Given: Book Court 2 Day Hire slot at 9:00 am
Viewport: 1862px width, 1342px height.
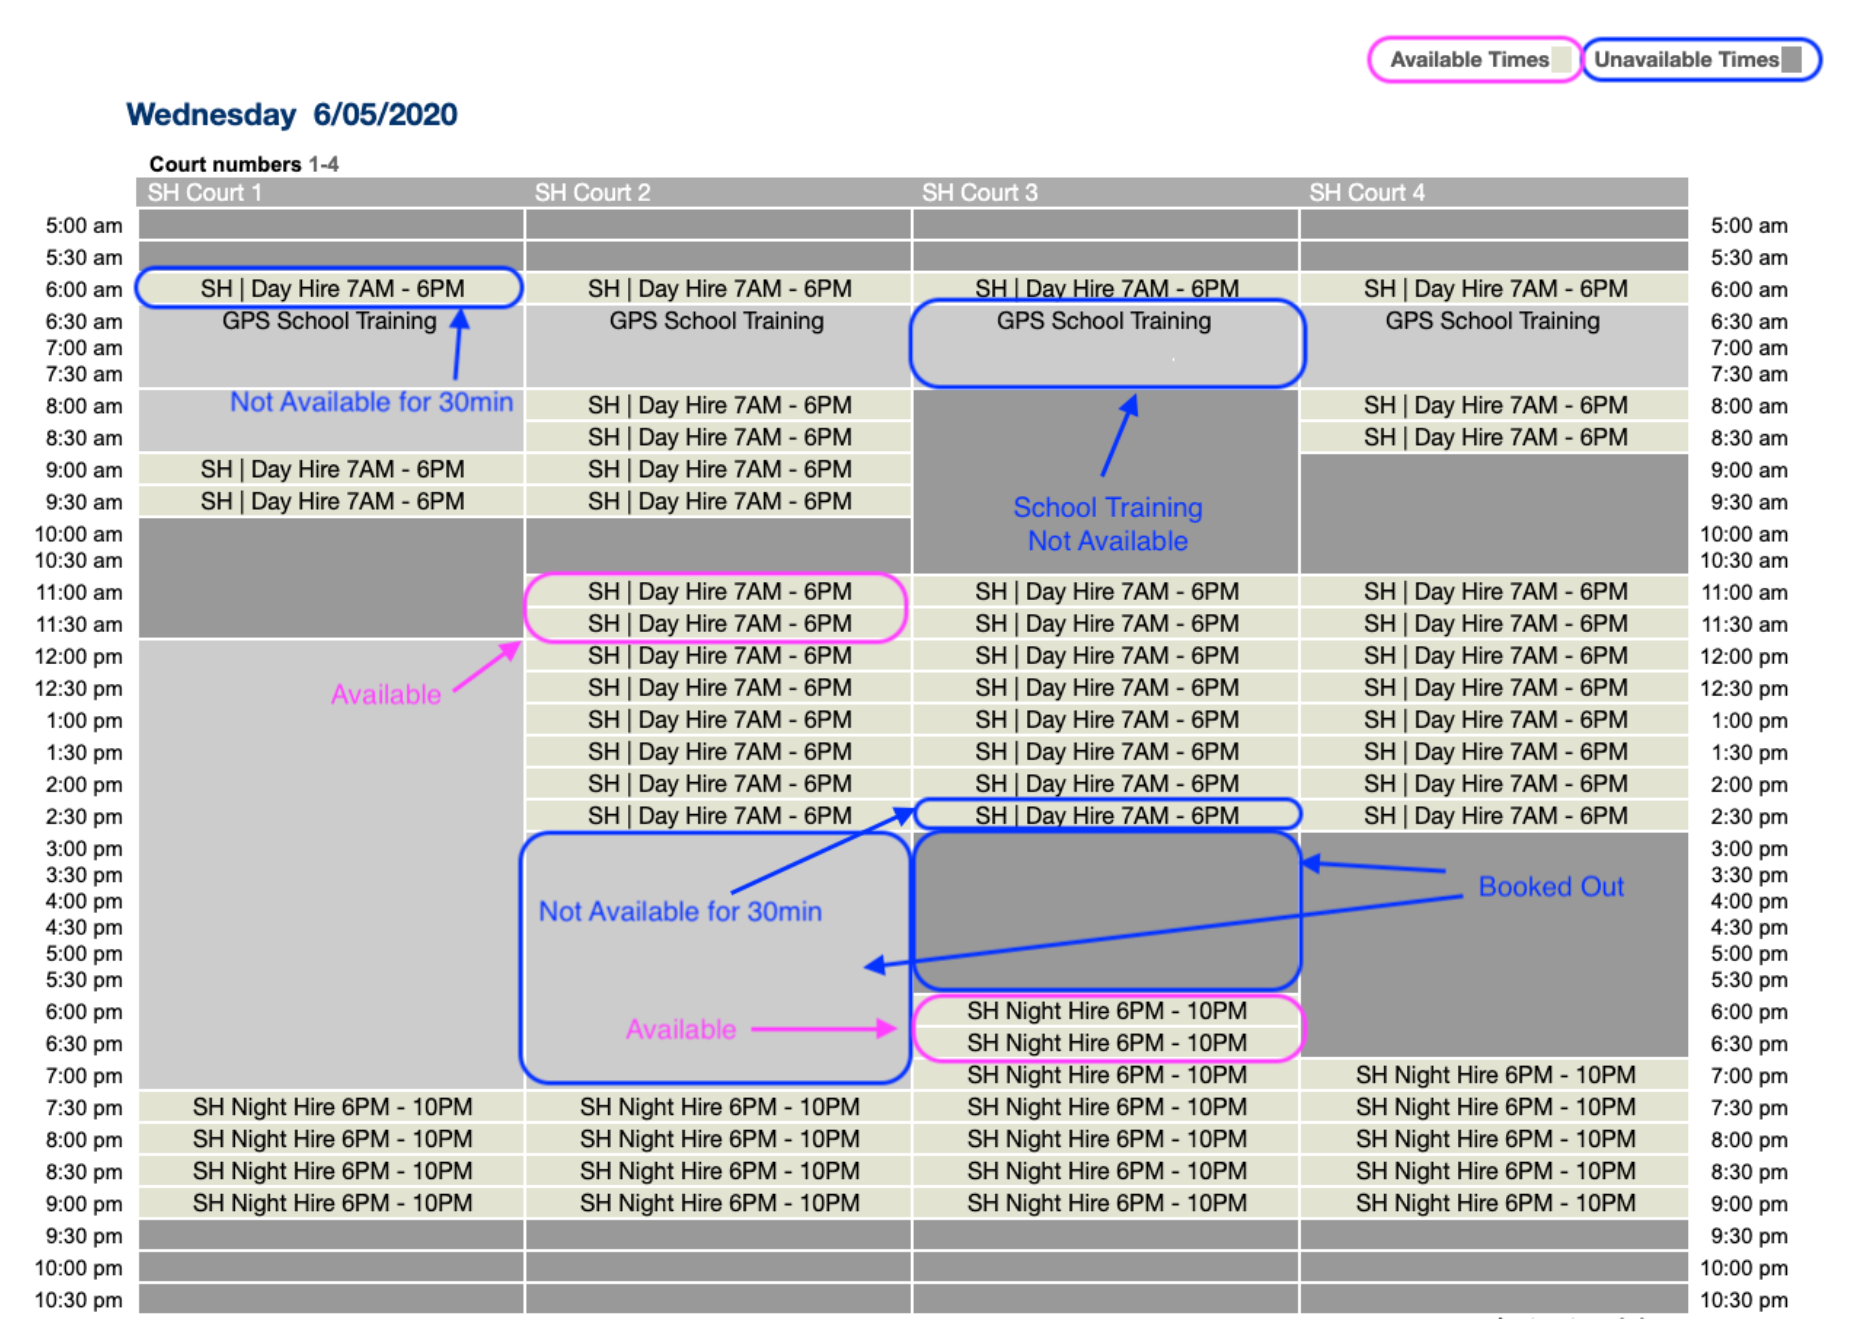Looking at the screenshot, I should [718, 469].
